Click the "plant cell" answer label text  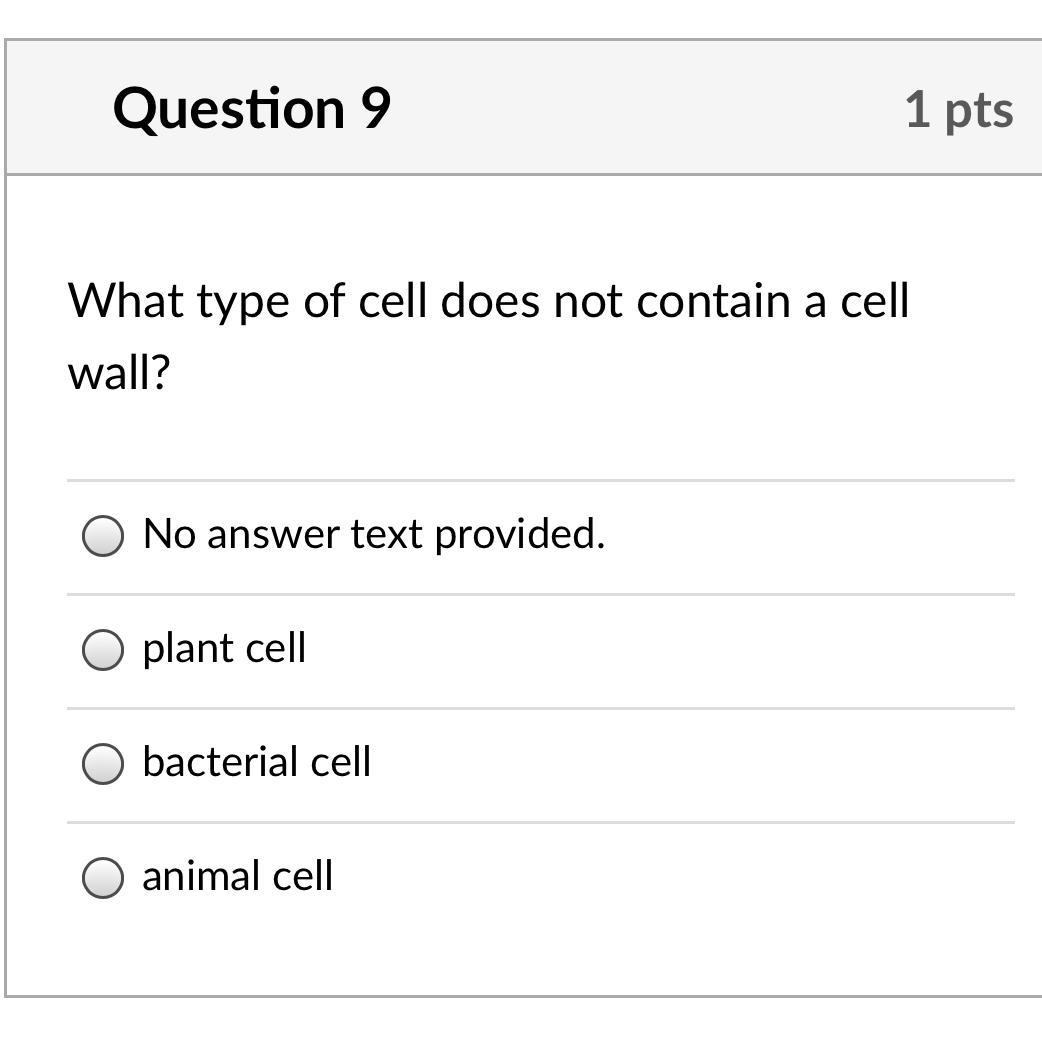pyautogui.click(x=224, y=648)
